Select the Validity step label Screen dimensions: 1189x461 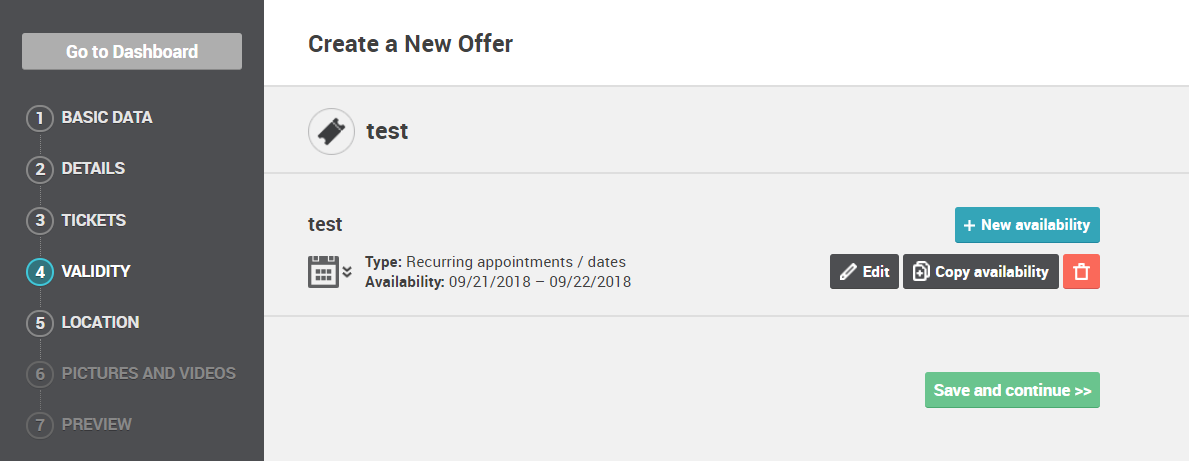(96, 271)
